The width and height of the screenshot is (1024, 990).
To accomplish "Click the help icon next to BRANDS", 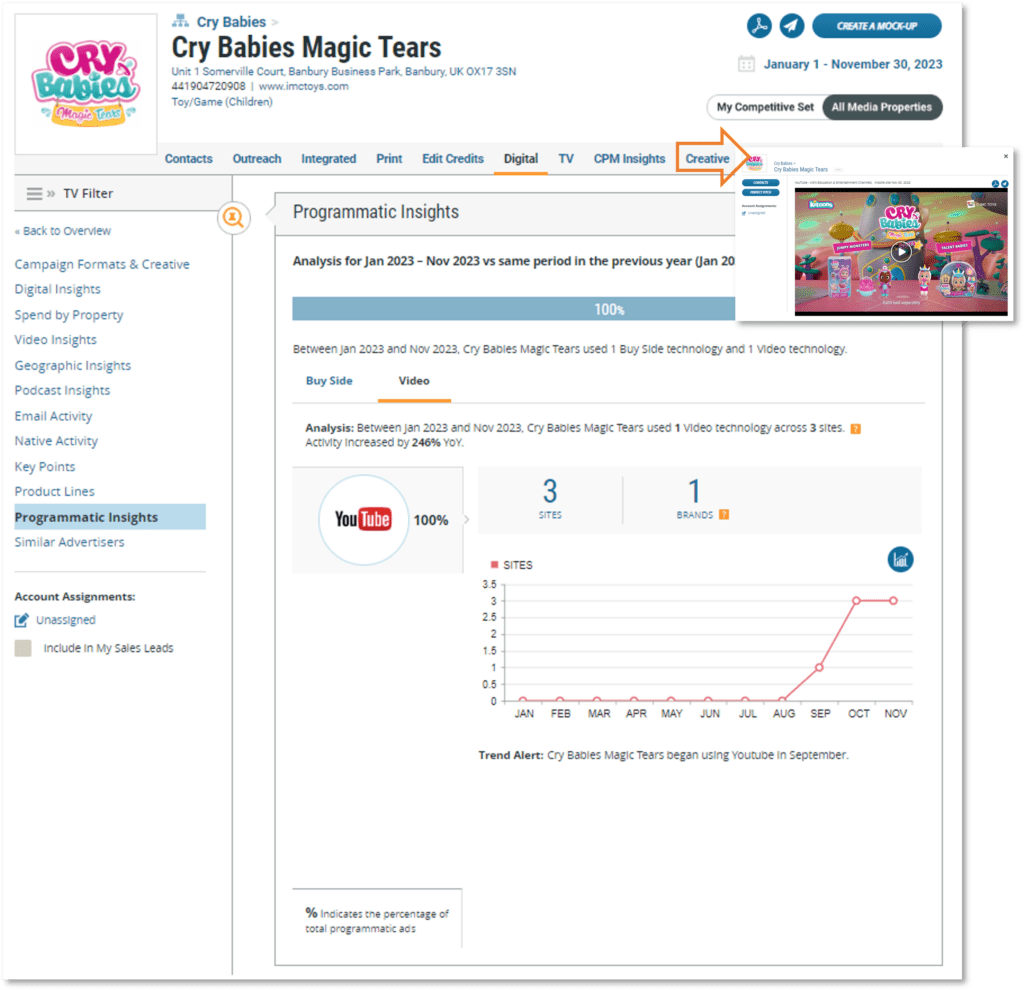I will coord(724,515).
